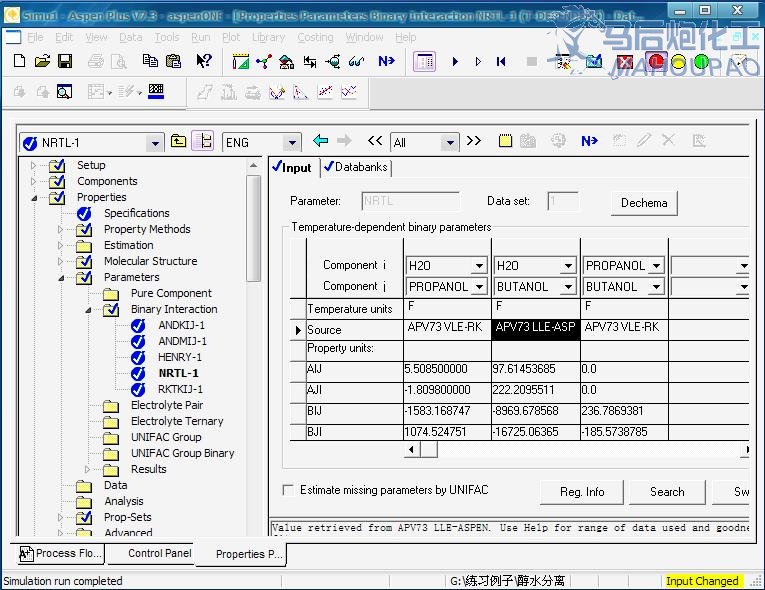Click the previous form << button
The height and width of the screenshot is (590, 765).
[375, 141]
